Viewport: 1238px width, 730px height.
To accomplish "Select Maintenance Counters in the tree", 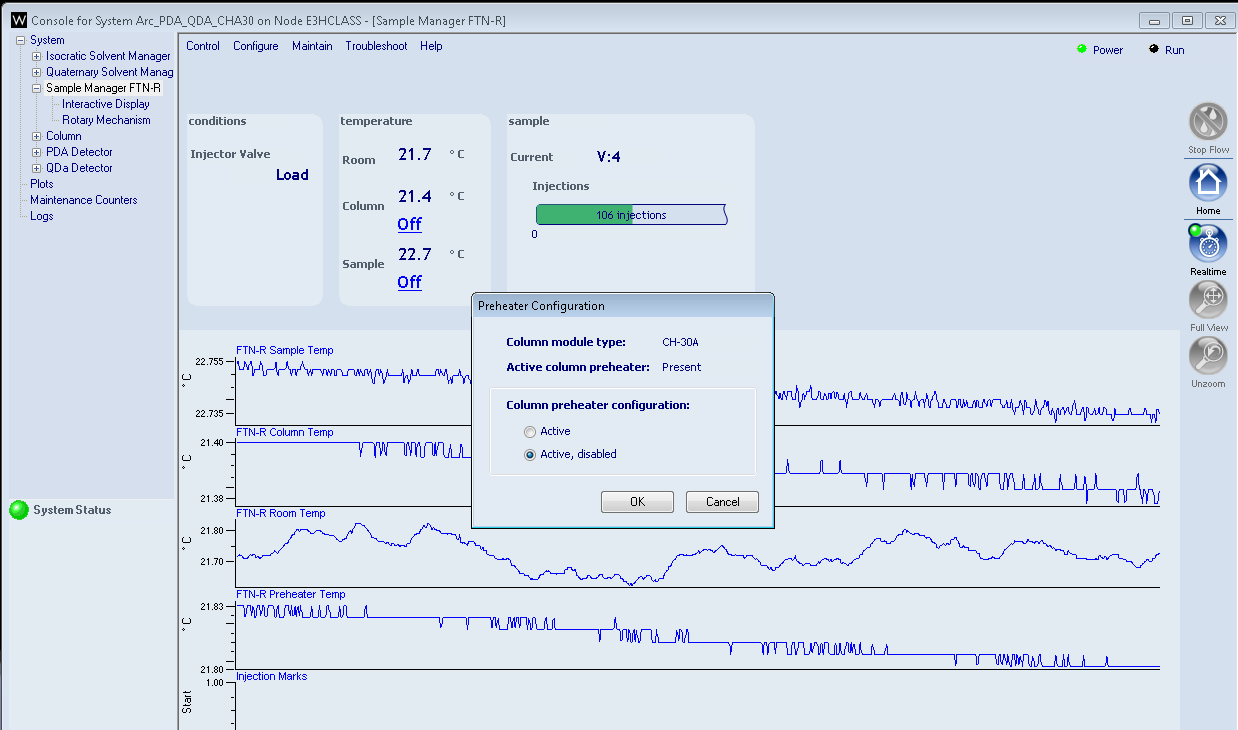I will coord(84,200).
